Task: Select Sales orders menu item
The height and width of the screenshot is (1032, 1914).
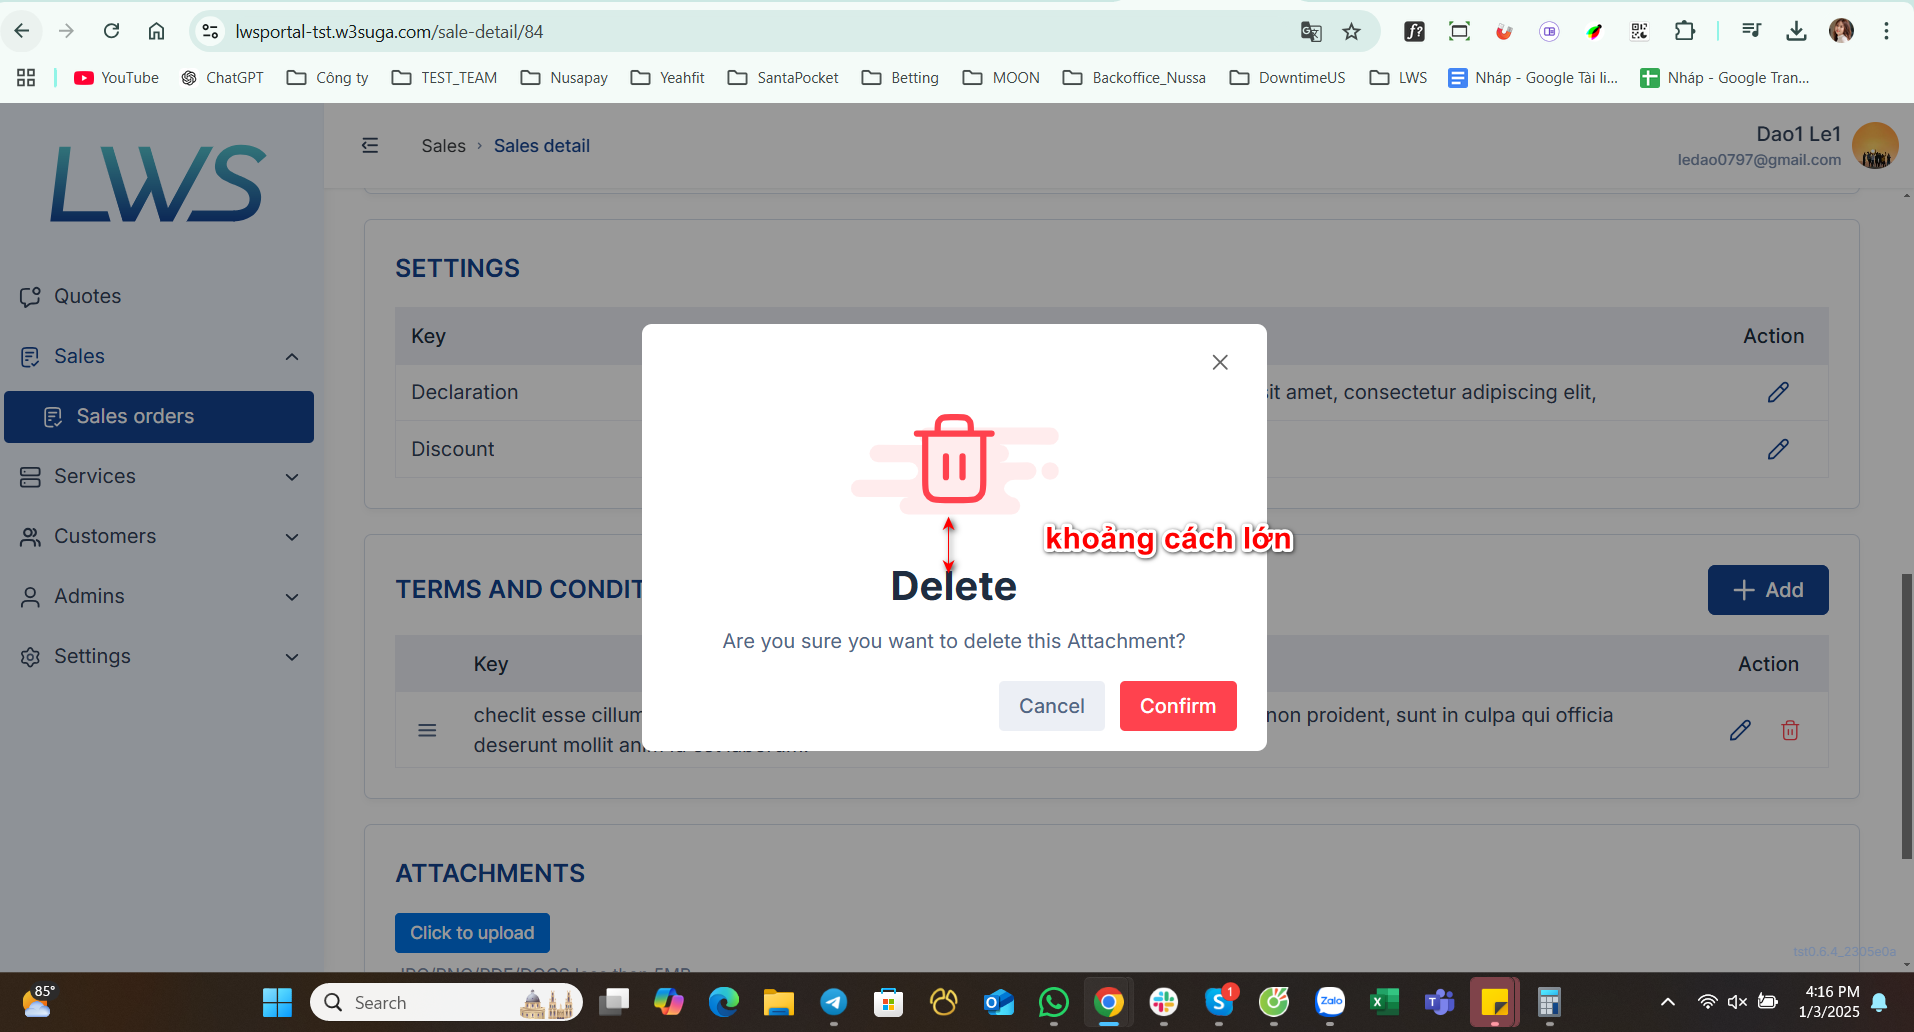Action: point(159,417)
